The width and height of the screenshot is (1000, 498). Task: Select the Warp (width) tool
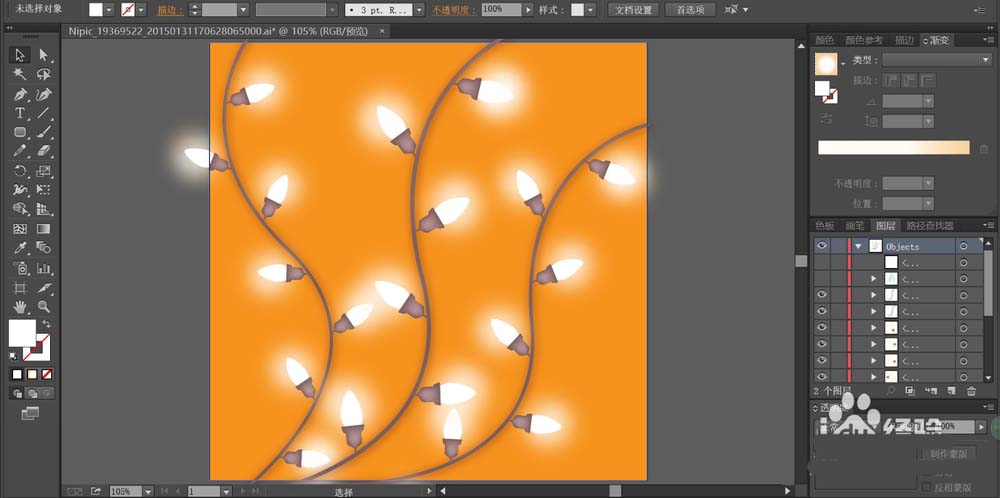point(20,190)
